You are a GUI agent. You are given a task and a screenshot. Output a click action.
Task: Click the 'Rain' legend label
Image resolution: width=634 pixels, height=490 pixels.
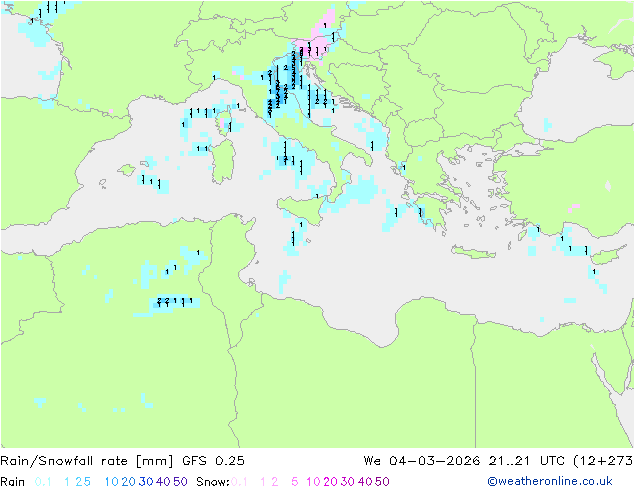13,482
